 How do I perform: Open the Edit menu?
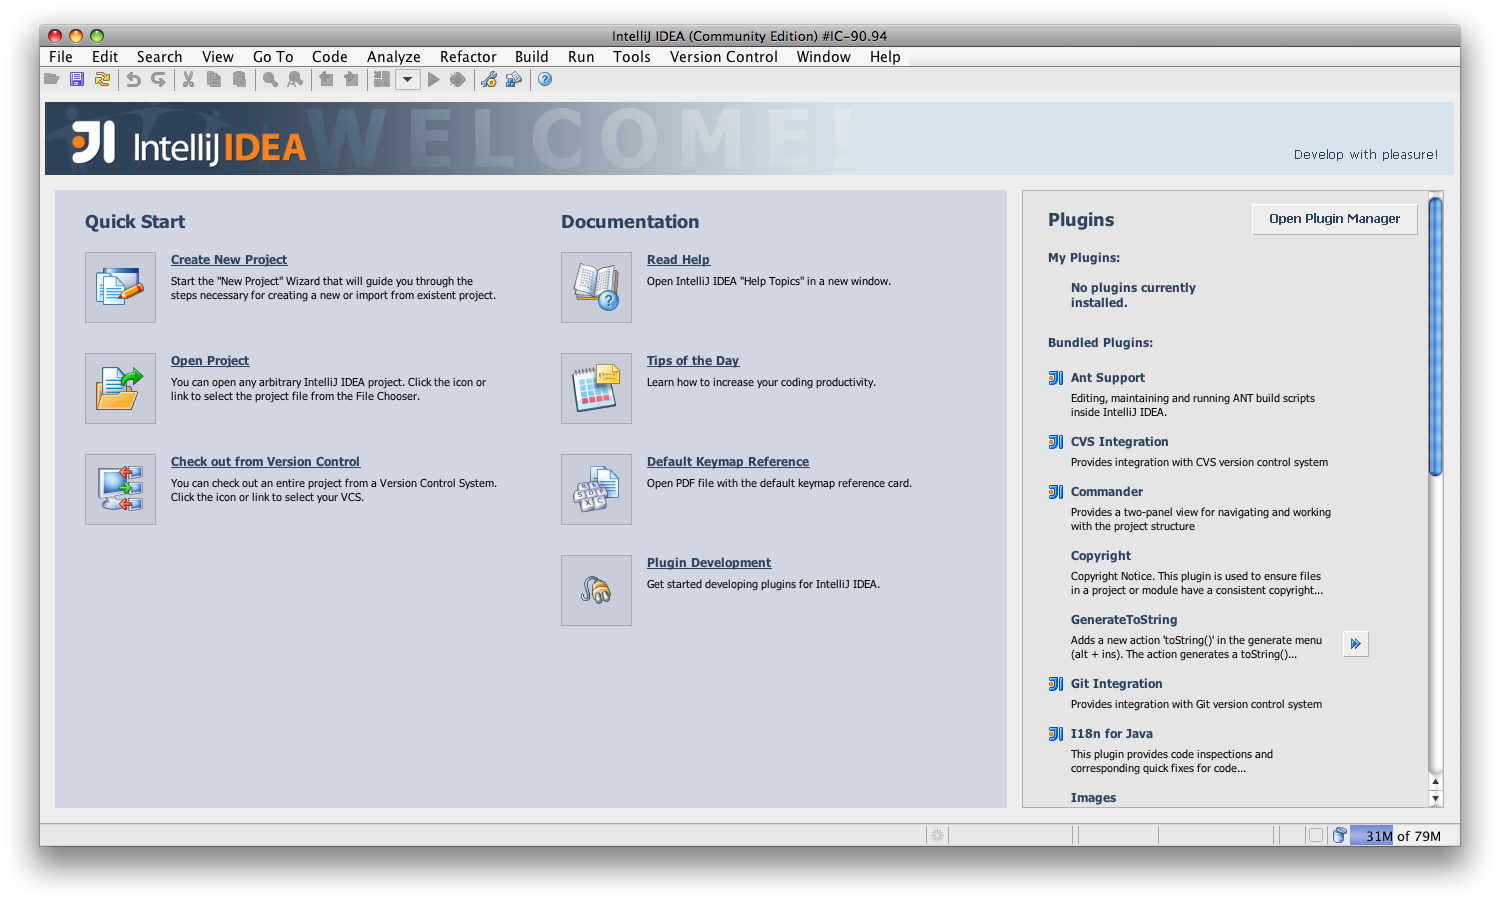(x=105, y=57)
